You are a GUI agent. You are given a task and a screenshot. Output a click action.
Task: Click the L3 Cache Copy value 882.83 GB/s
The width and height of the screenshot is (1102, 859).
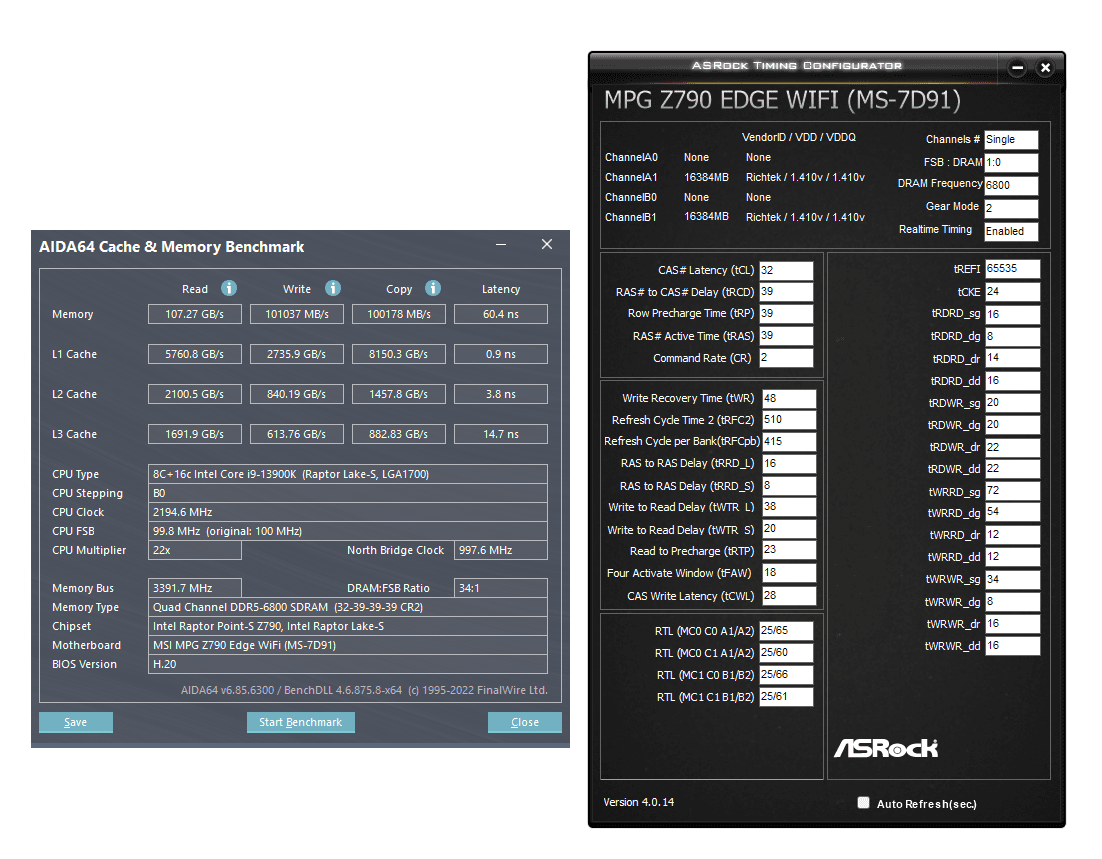tap(398, 434)
